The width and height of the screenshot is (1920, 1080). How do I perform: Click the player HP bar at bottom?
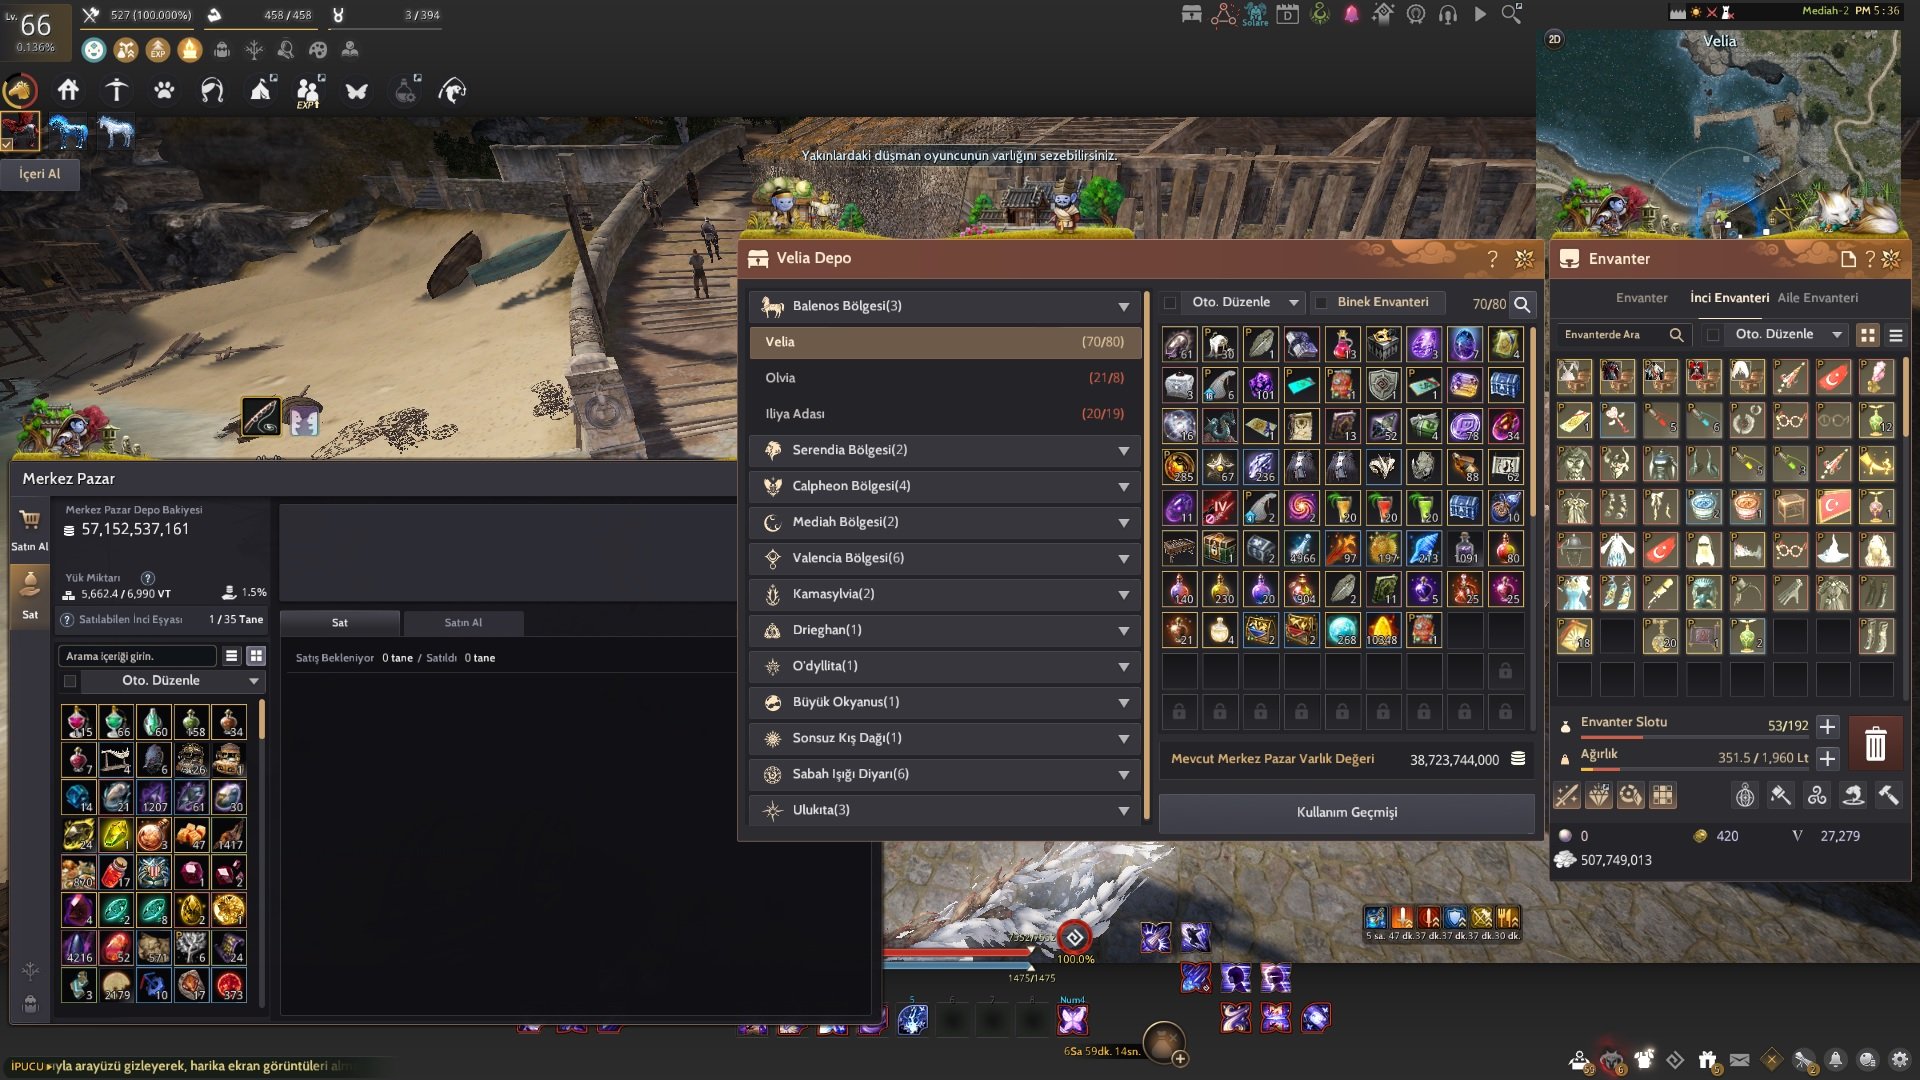click(x=958, y=951)
